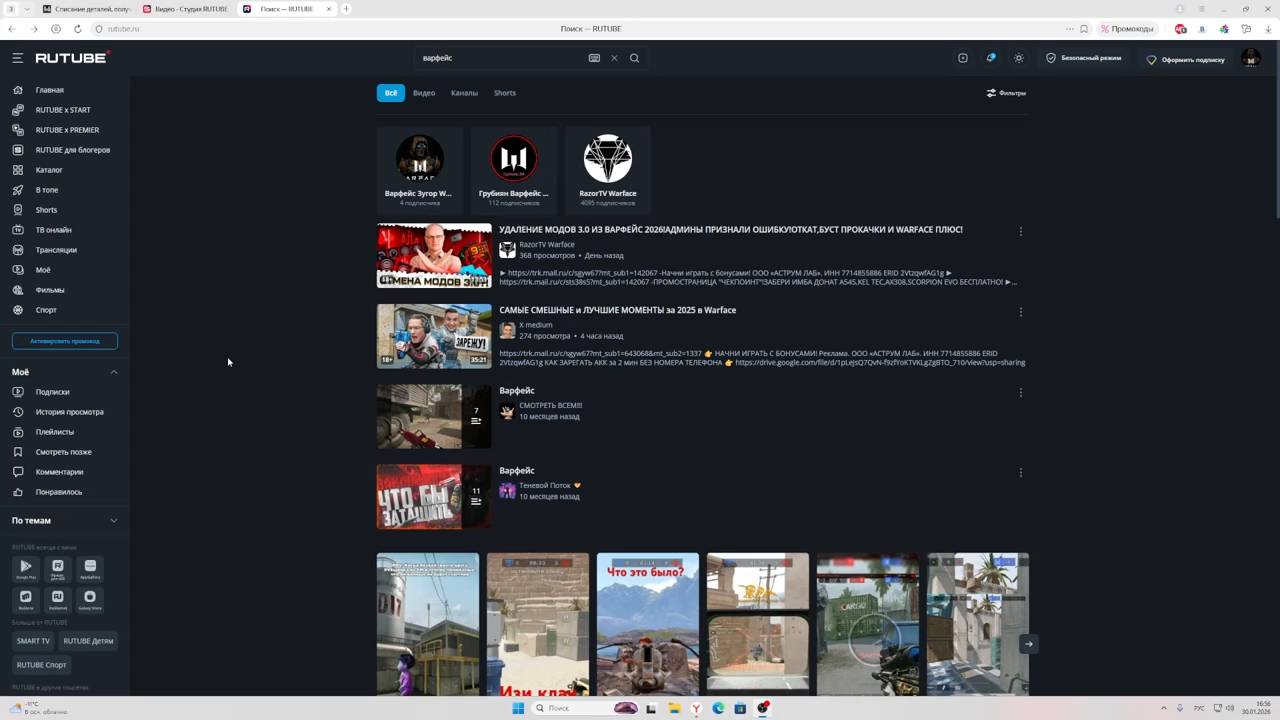Open X medium channel link
Viewport: 1280px width, 720px height.
pyautogui.click(x=535, y=325)
